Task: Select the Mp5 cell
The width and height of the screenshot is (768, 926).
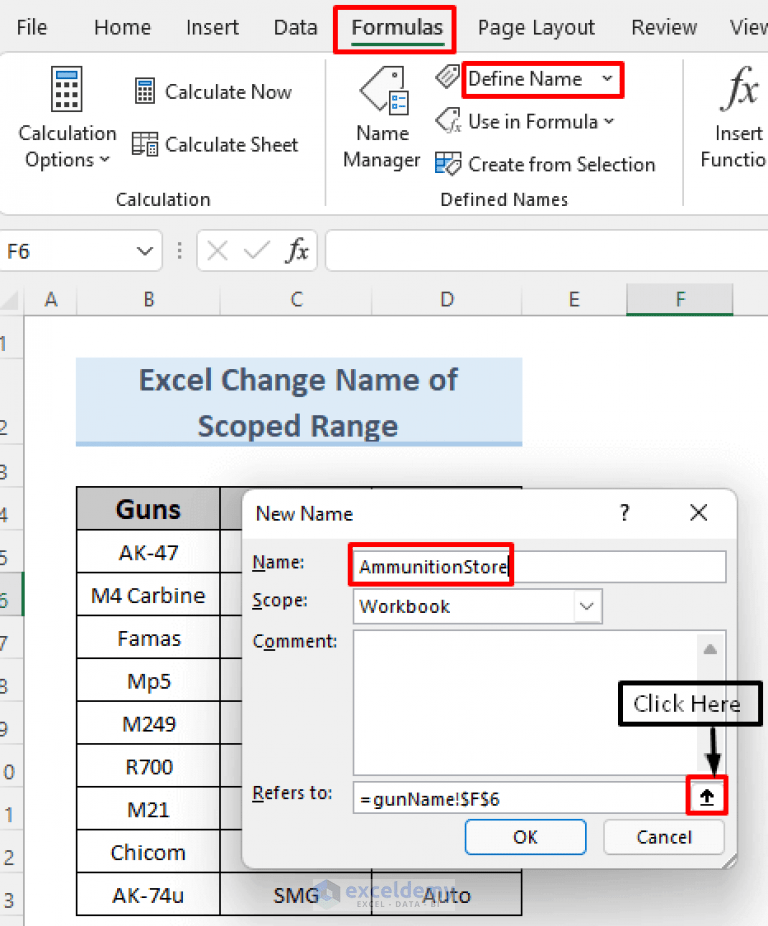Action: tap(148, 682)
